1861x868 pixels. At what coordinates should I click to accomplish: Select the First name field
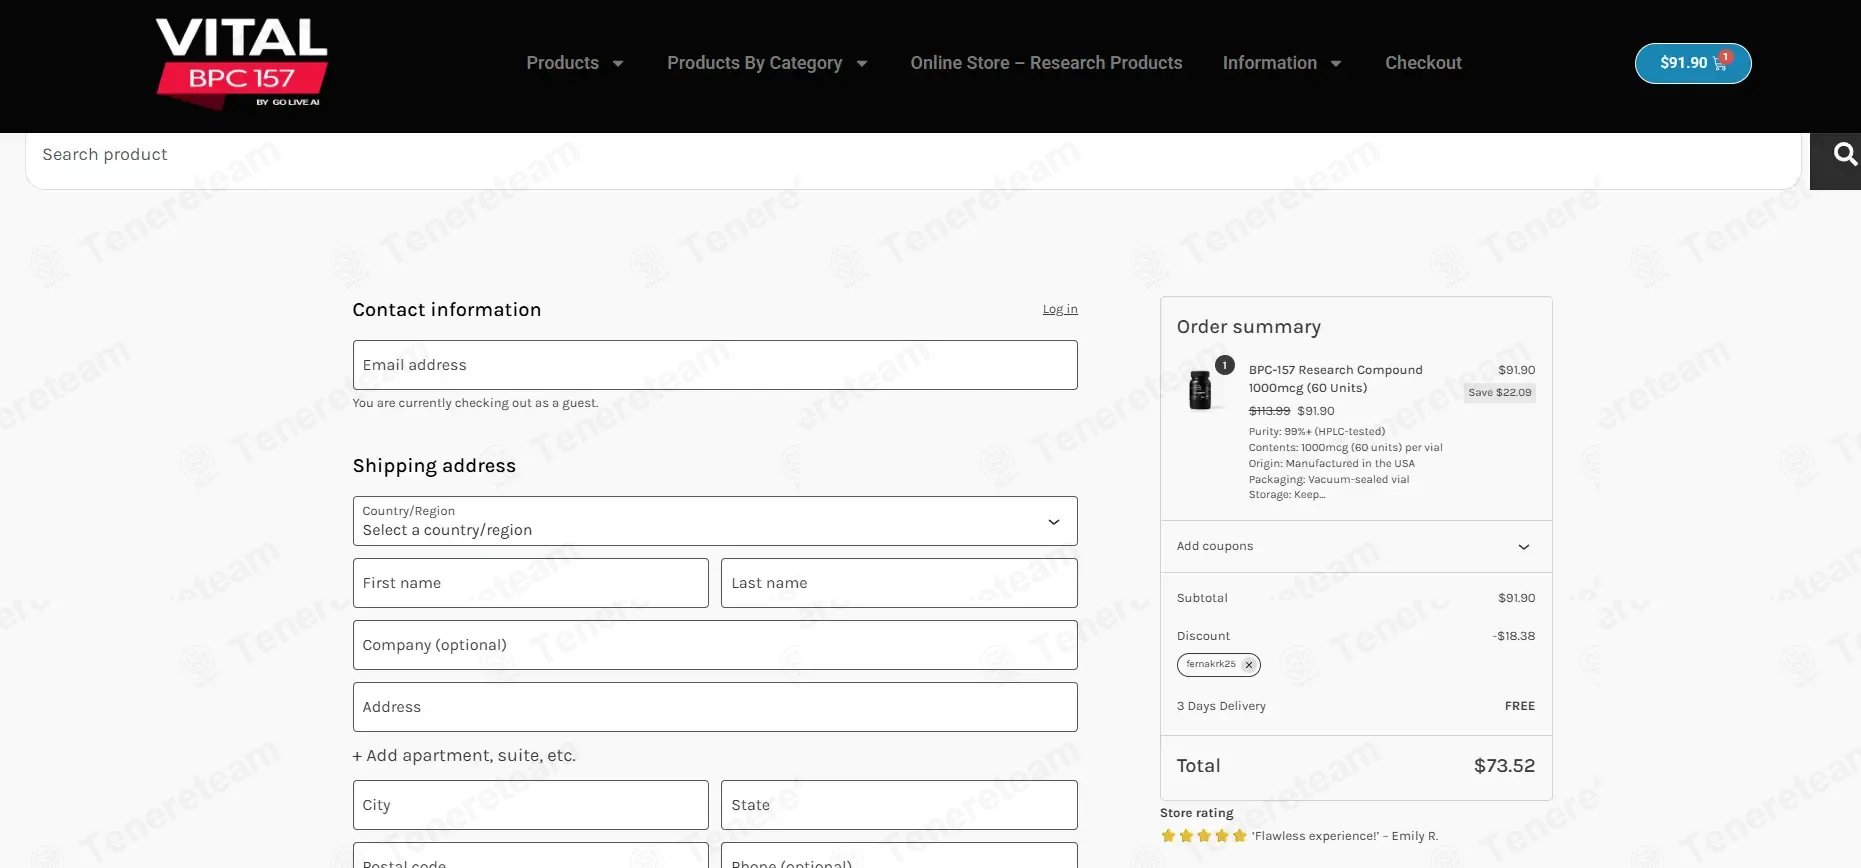(x=530, y=583)
